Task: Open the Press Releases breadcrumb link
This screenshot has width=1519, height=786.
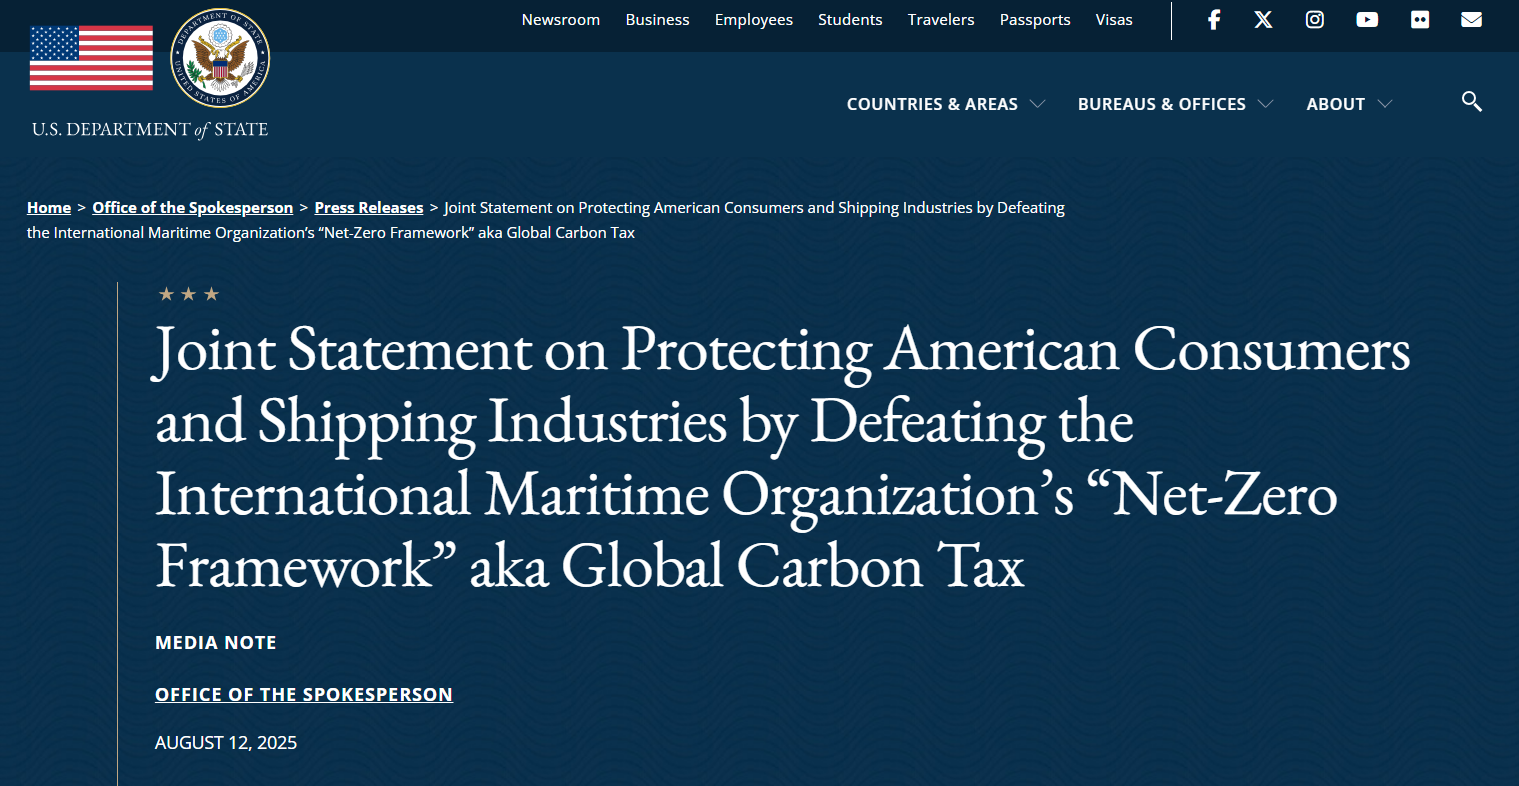Action: coord(369,208)
